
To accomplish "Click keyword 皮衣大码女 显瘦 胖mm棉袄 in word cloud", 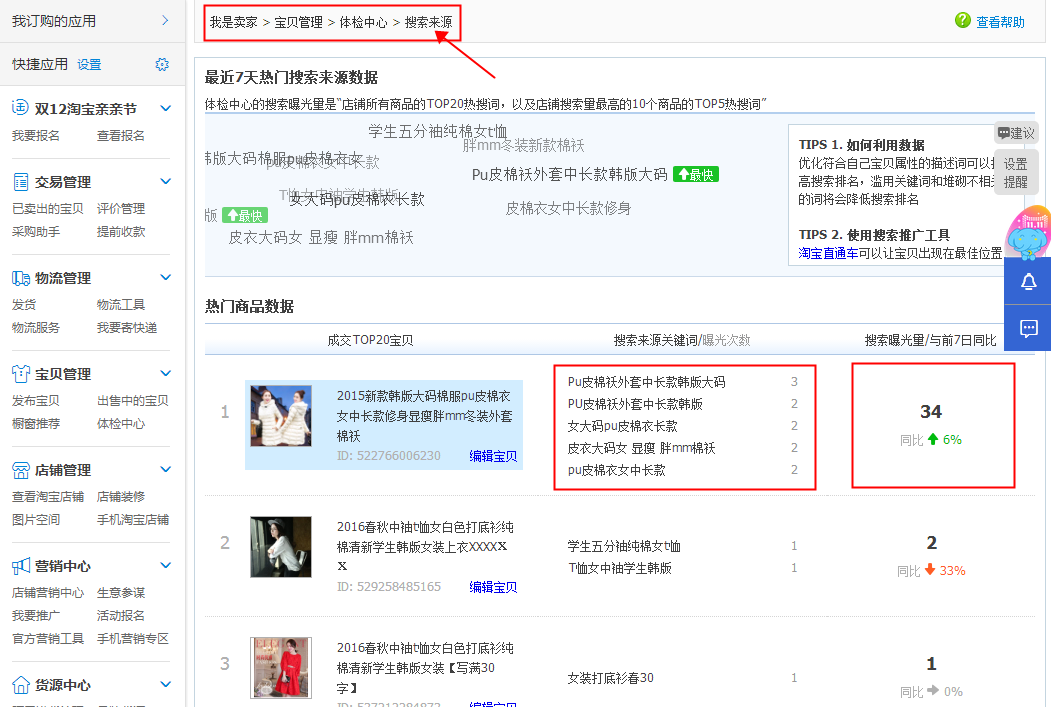I will [321, 238].
